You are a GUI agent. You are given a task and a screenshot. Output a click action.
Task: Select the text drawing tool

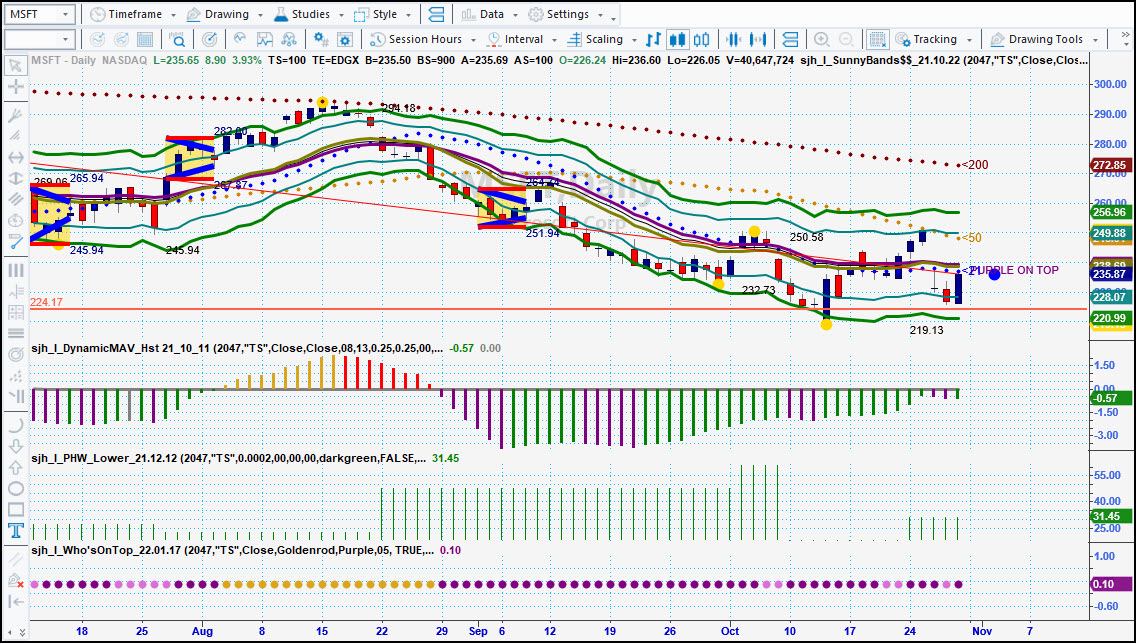click(x=15, y=531)
